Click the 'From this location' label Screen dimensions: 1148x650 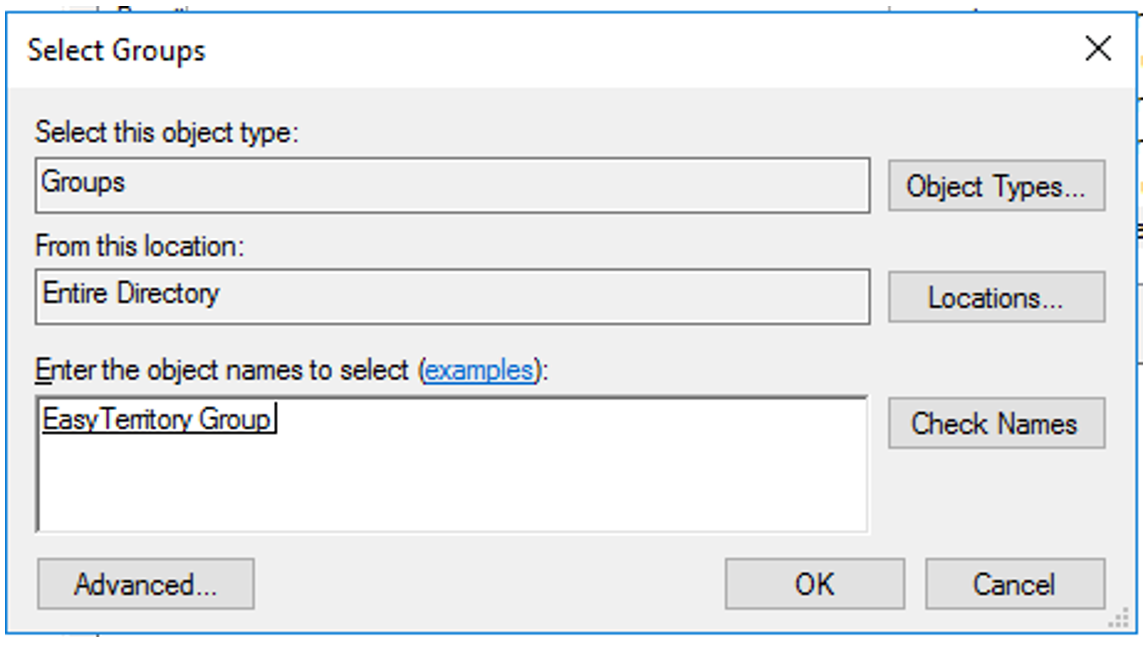tap(139, 246)
